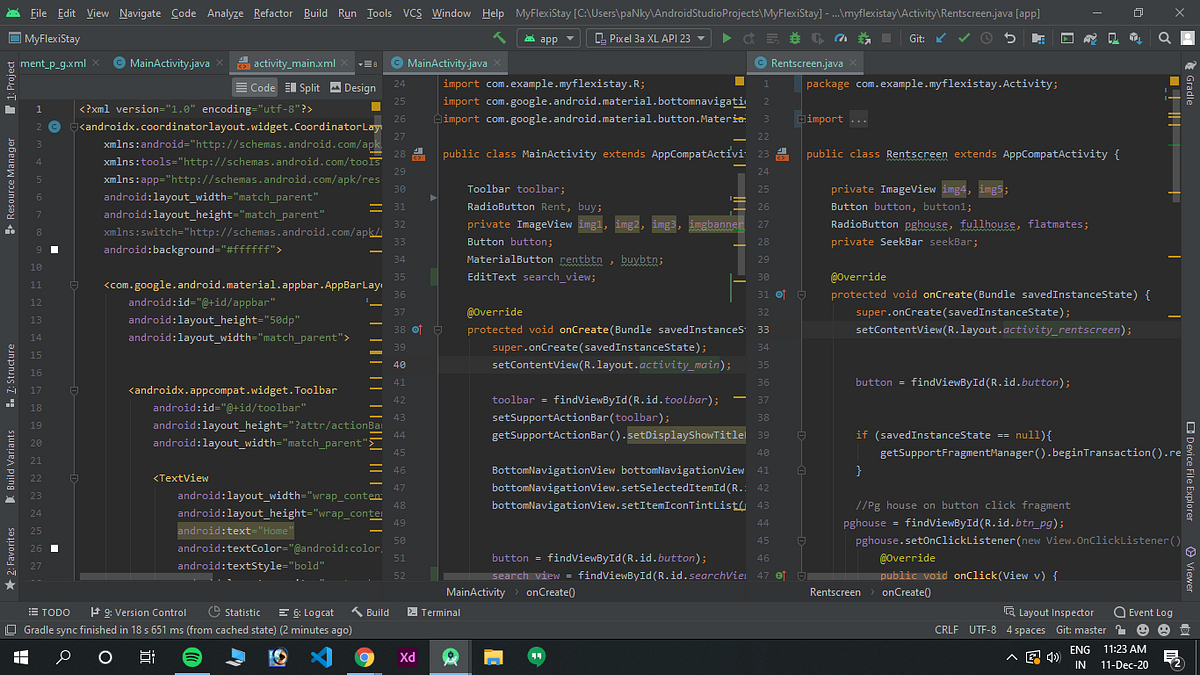This screenshot has height=675, width=1200.
Task: Click the Git update project arrow
Action: [x=941, y=38]
